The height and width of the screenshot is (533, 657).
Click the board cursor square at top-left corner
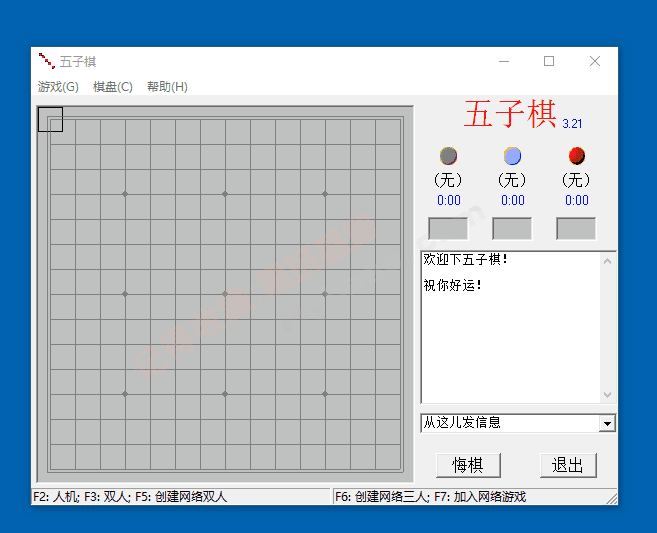tap(50, 119)
